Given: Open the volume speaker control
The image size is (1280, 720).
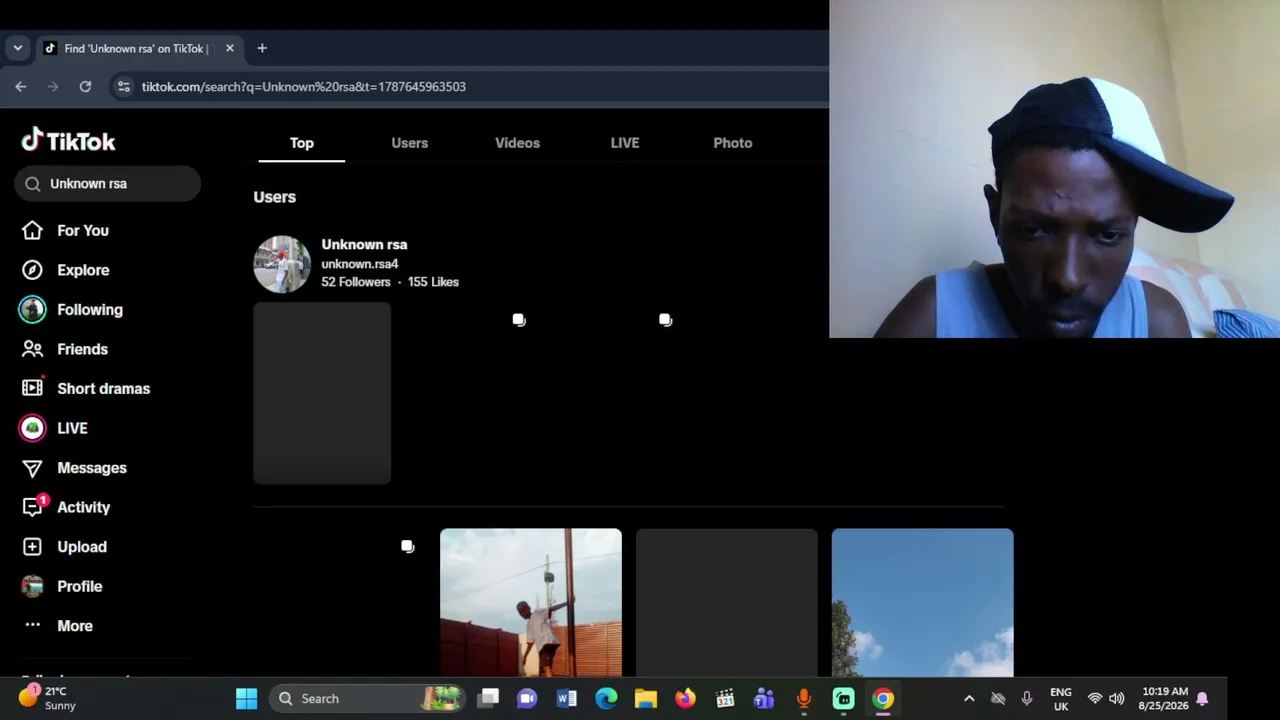Looking at the screenshot, I should [1117, 699].
